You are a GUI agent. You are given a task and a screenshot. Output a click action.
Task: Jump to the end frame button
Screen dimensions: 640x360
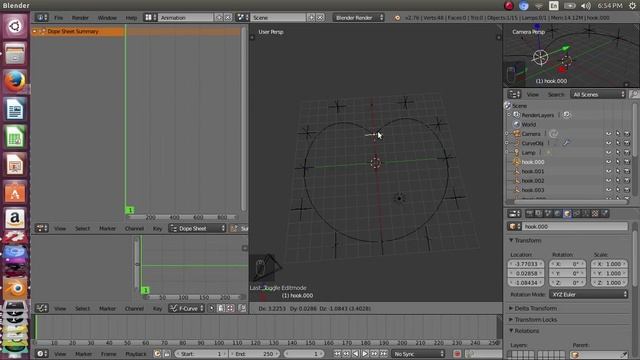pos(384,354)
